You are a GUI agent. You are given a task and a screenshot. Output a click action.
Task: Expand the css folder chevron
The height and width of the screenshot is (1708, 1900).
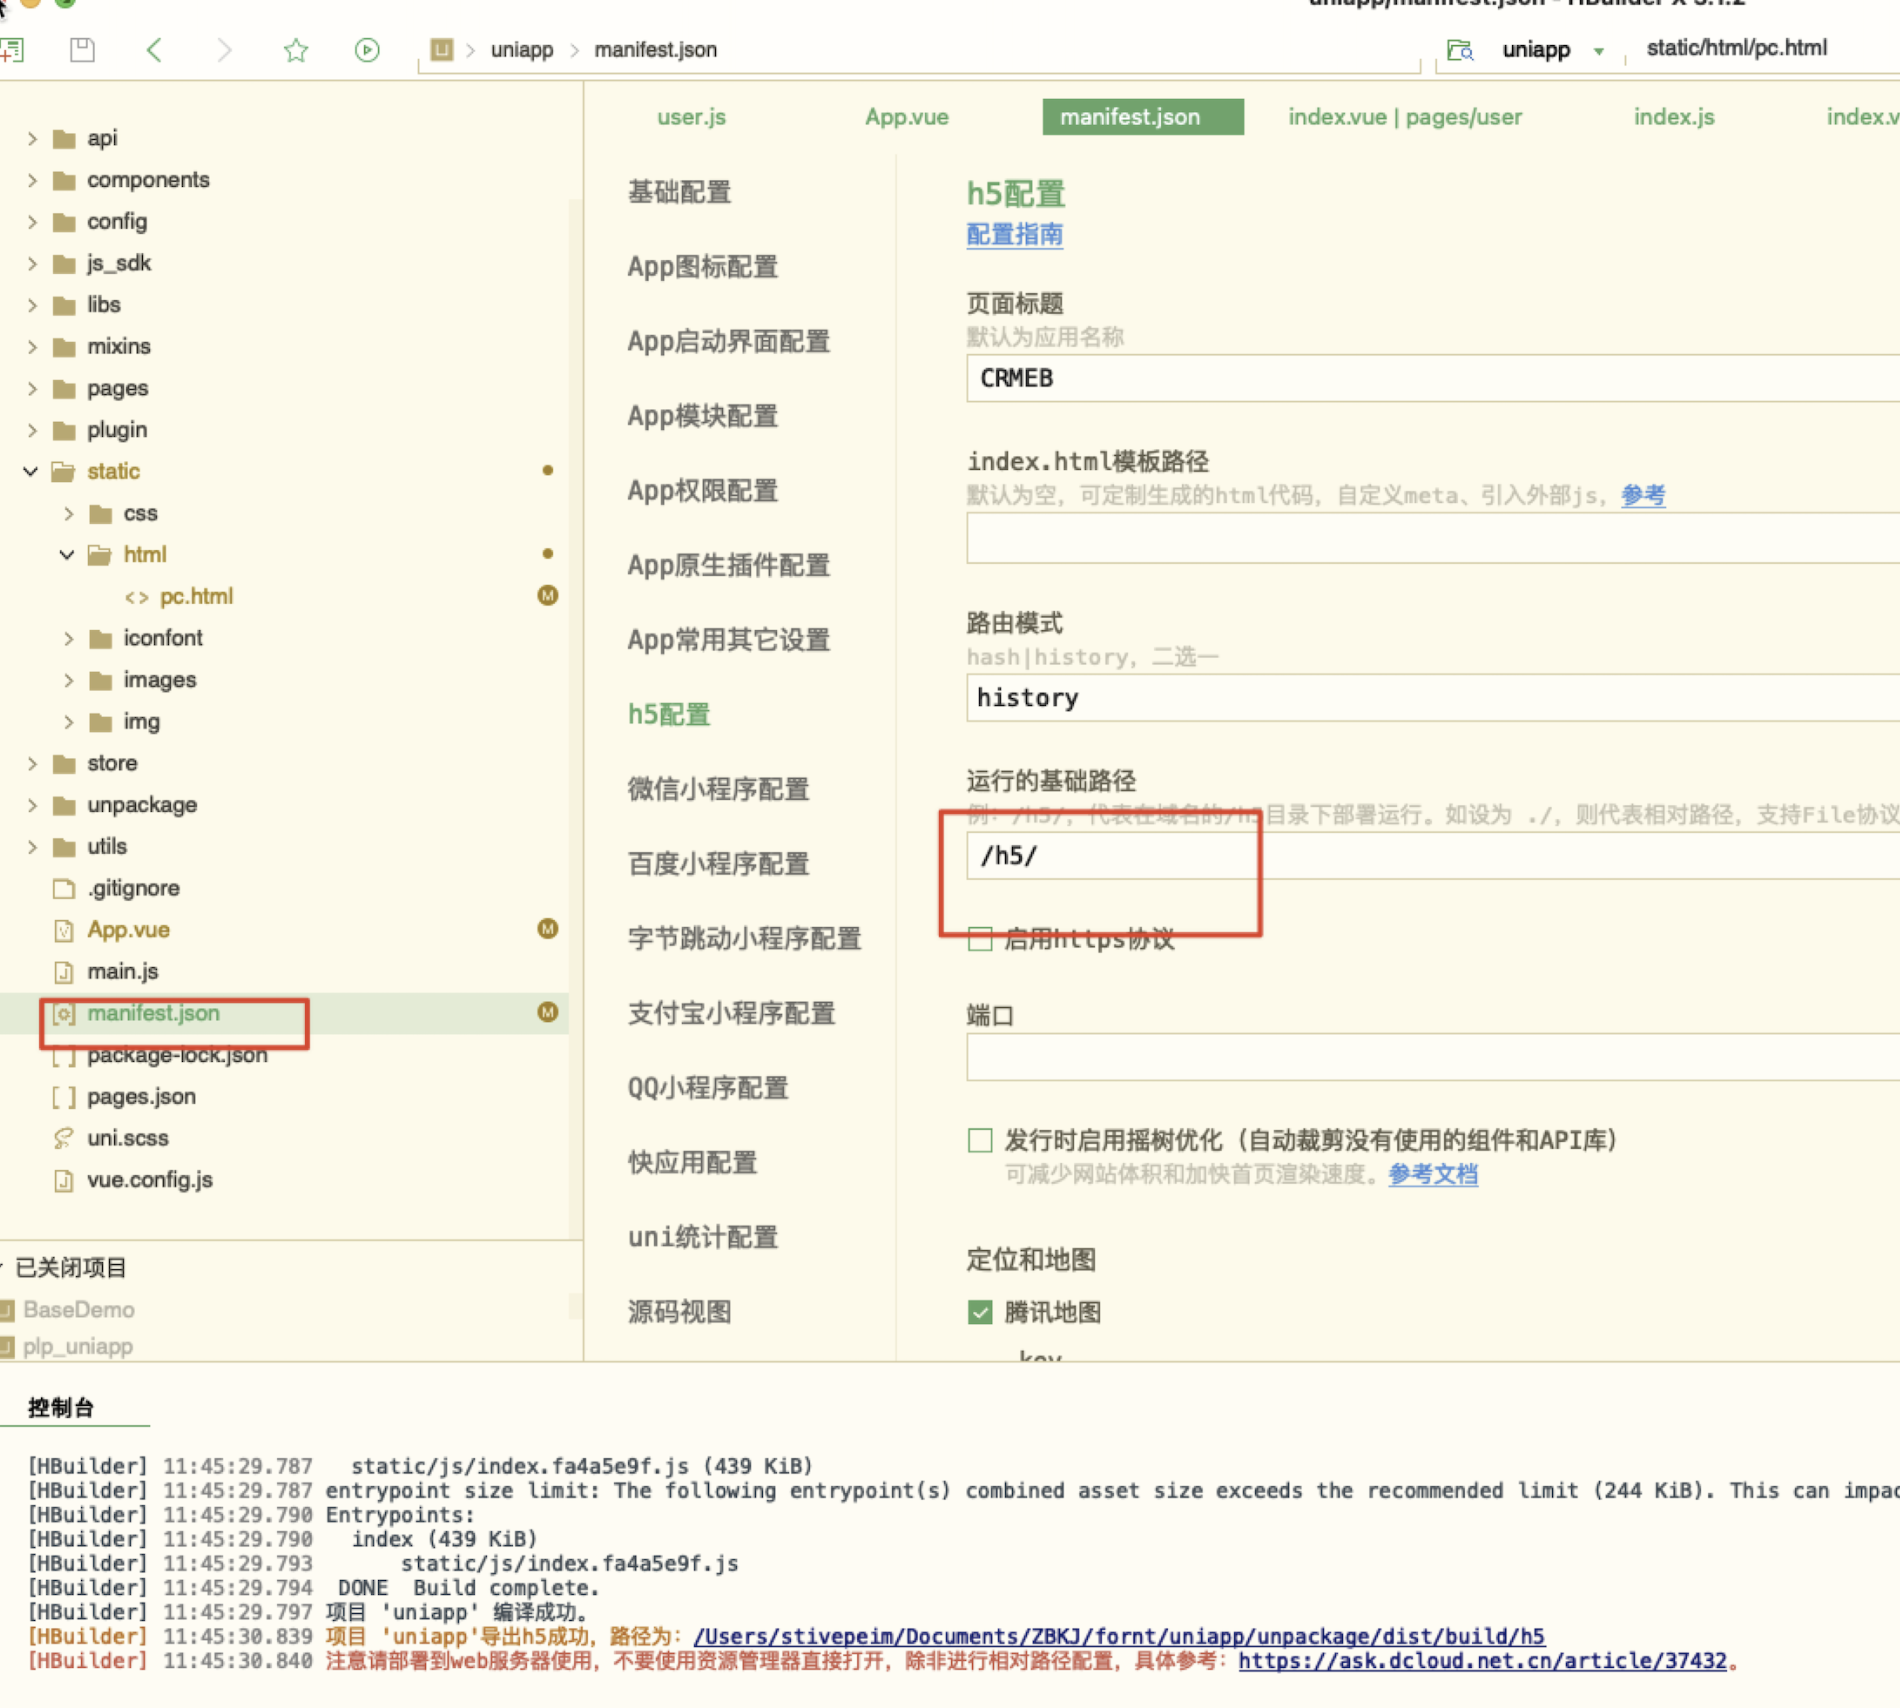click(68, 513)
